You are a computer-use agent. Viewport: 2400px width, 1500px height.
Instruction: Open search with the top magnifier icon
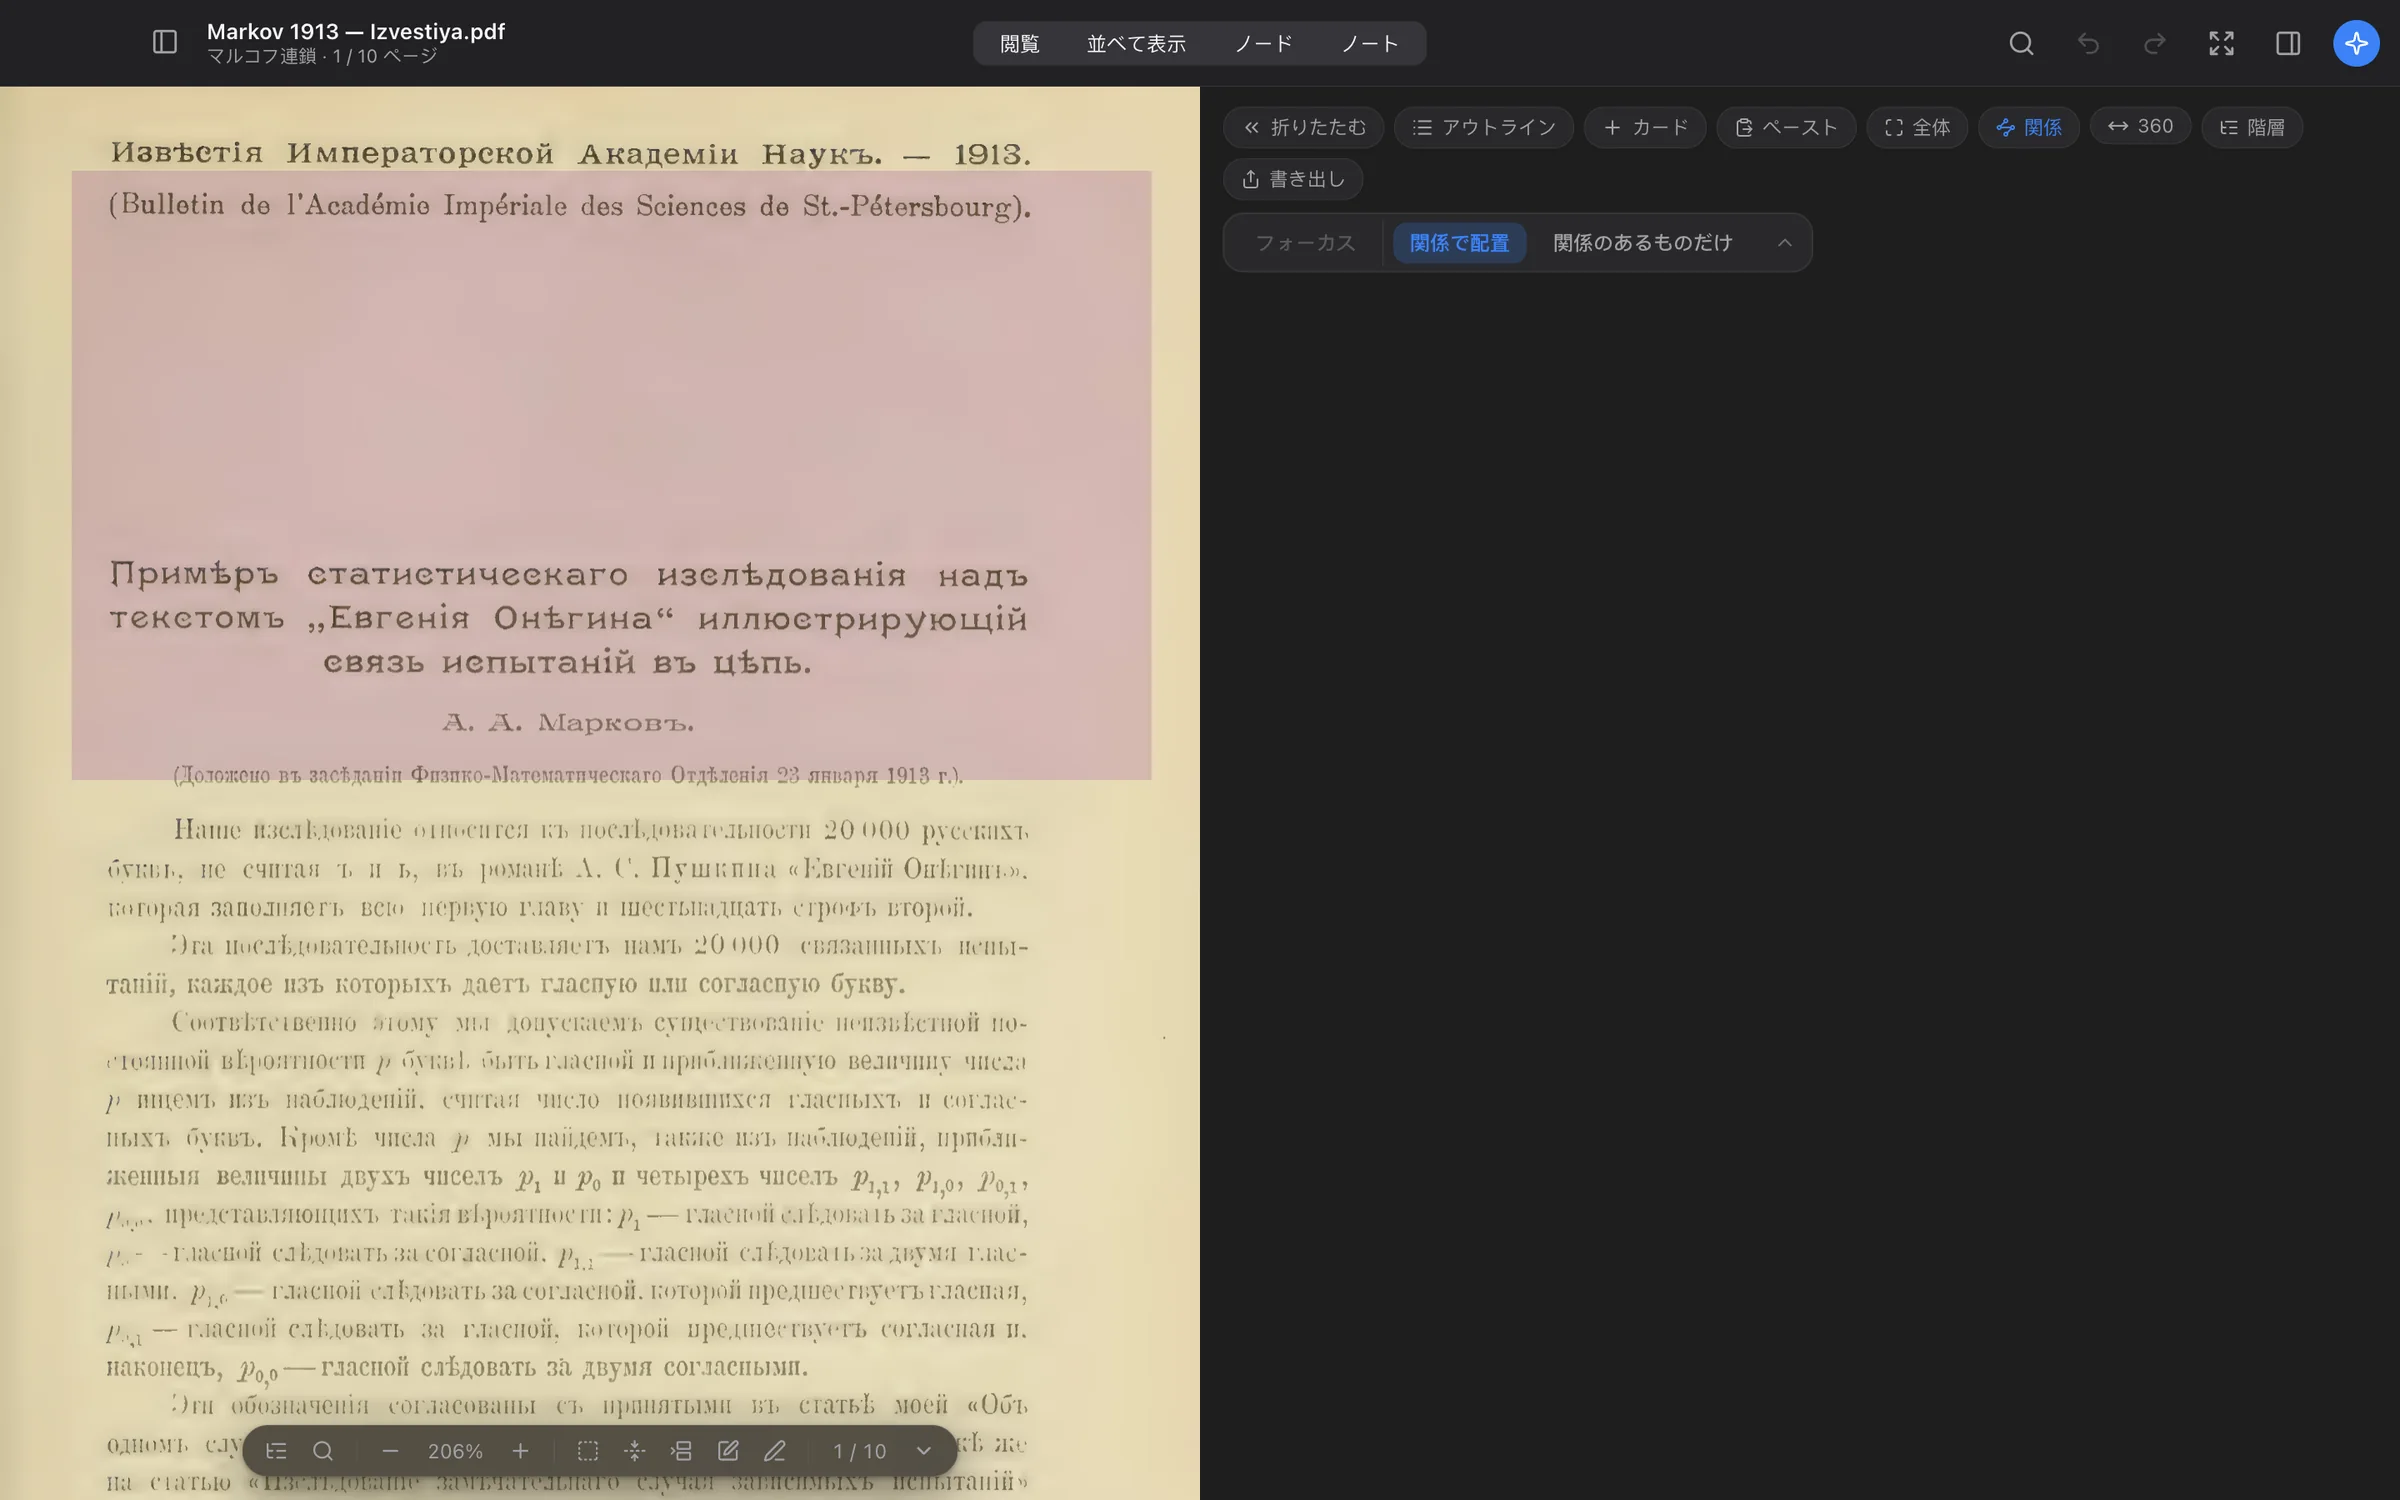pyautogui.click(x=2021, y=43)
